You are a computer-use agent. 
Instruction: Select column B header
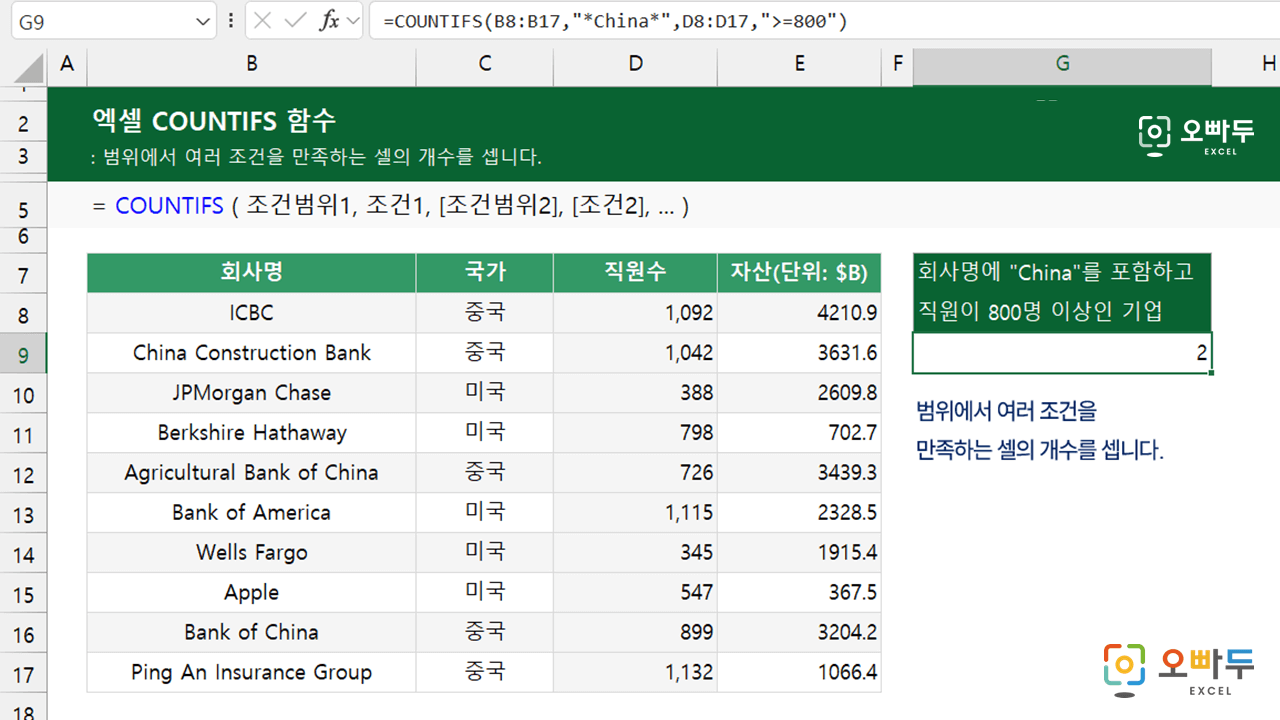click(252, 64)
